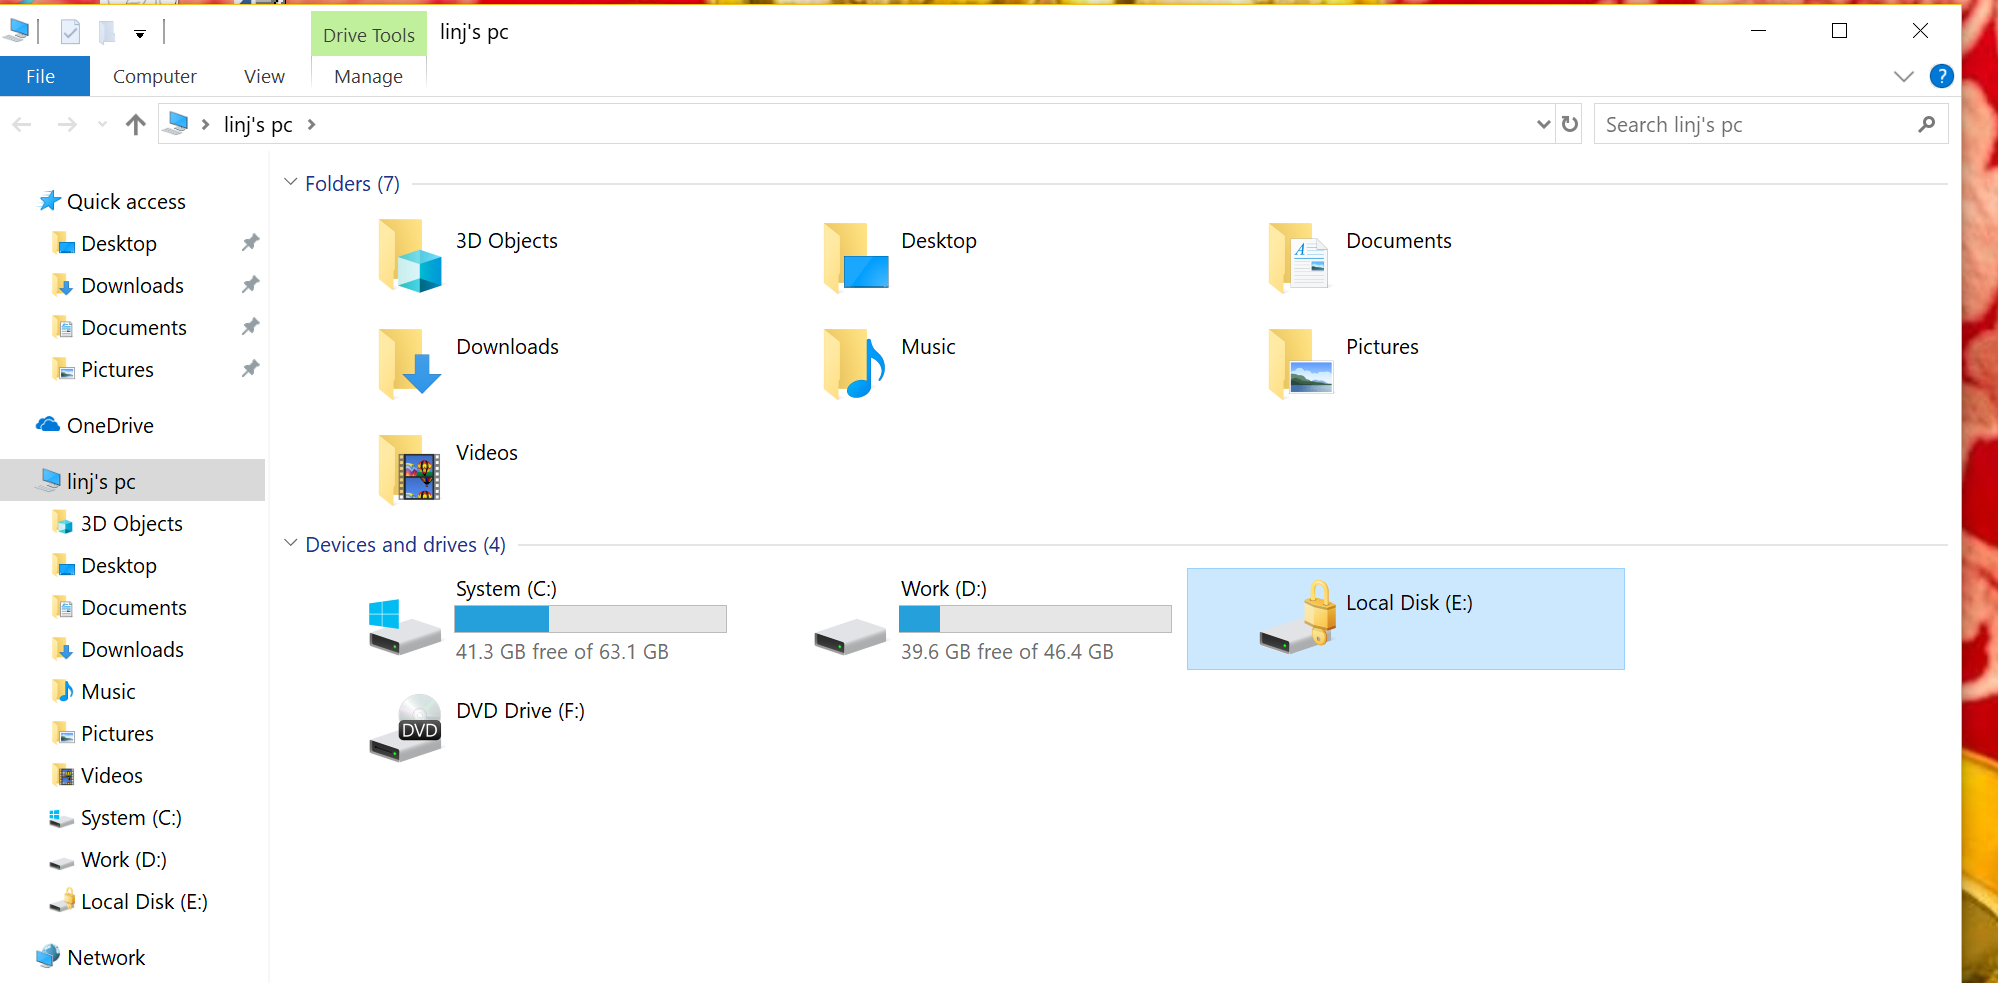Open Music in the navigation pane
Image resolution: width=1998 pixels, height=983 pixels.
(108, 692)
